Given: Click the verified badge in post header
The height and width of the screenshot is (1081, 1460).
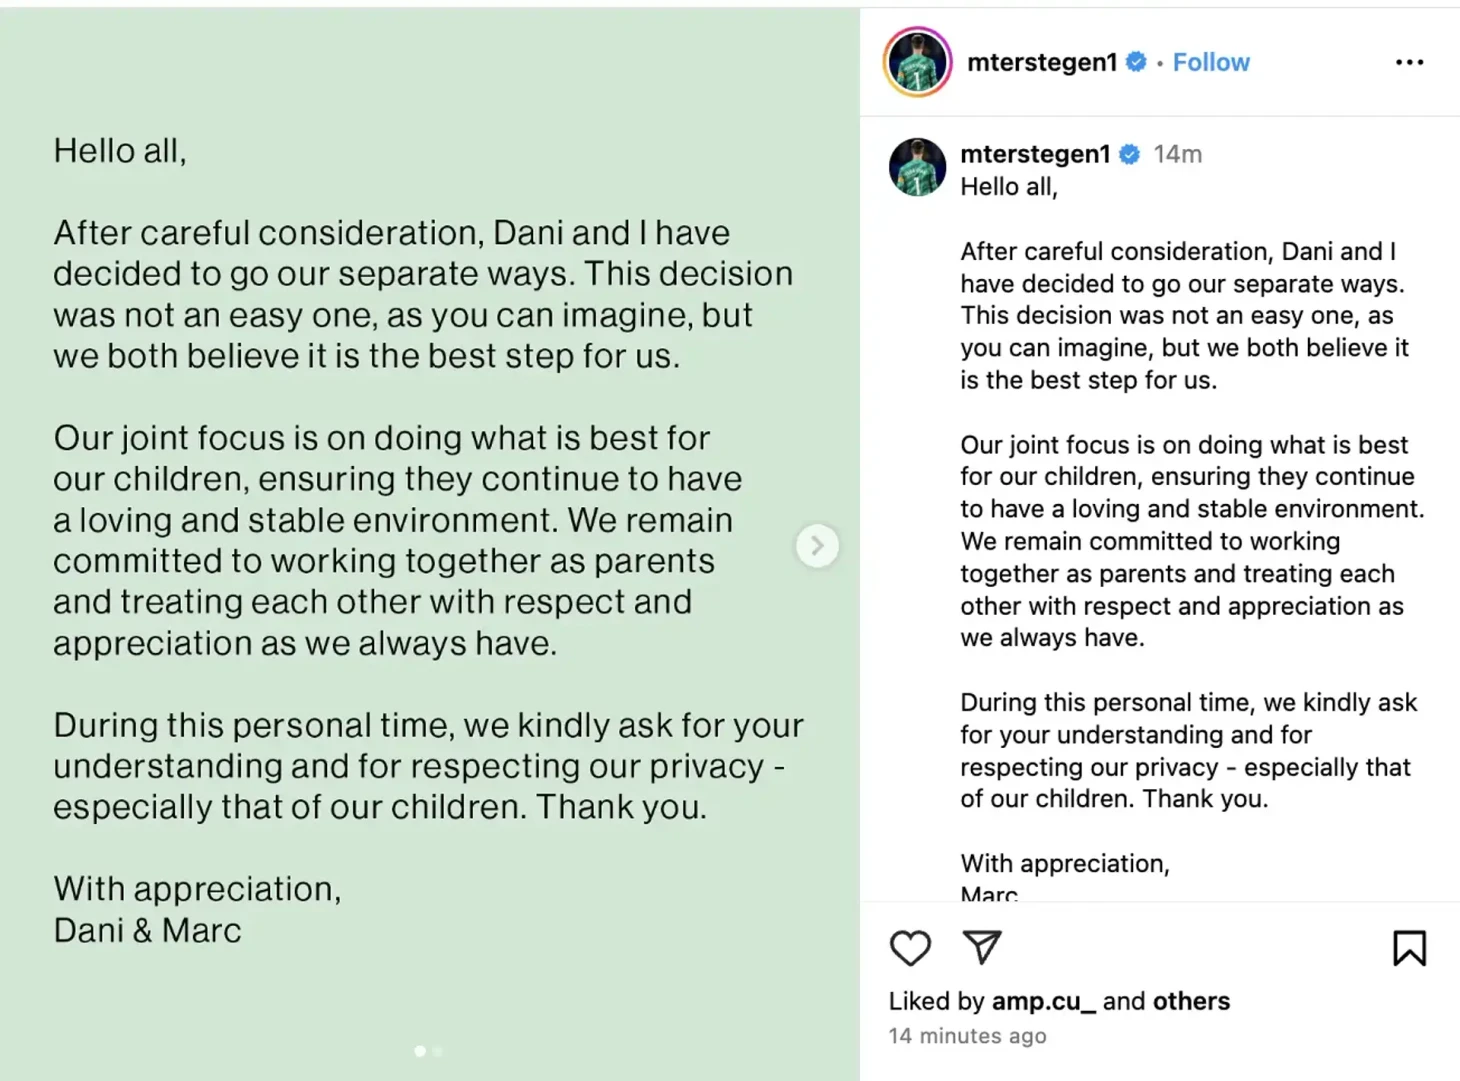Looking at the screenshot, I should click(1136, 62).
